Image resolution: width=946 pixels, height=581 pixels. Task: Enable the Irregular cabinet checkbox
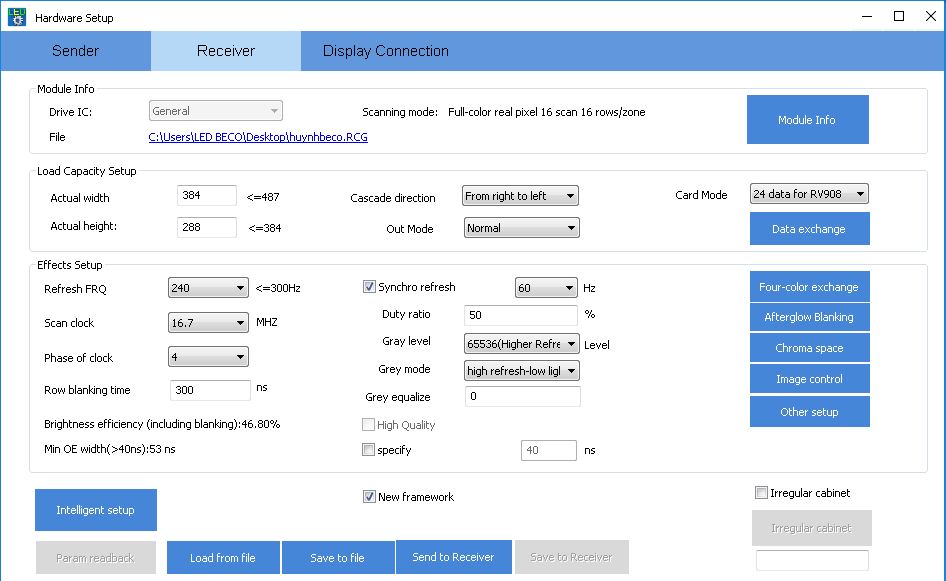point(762,493)
